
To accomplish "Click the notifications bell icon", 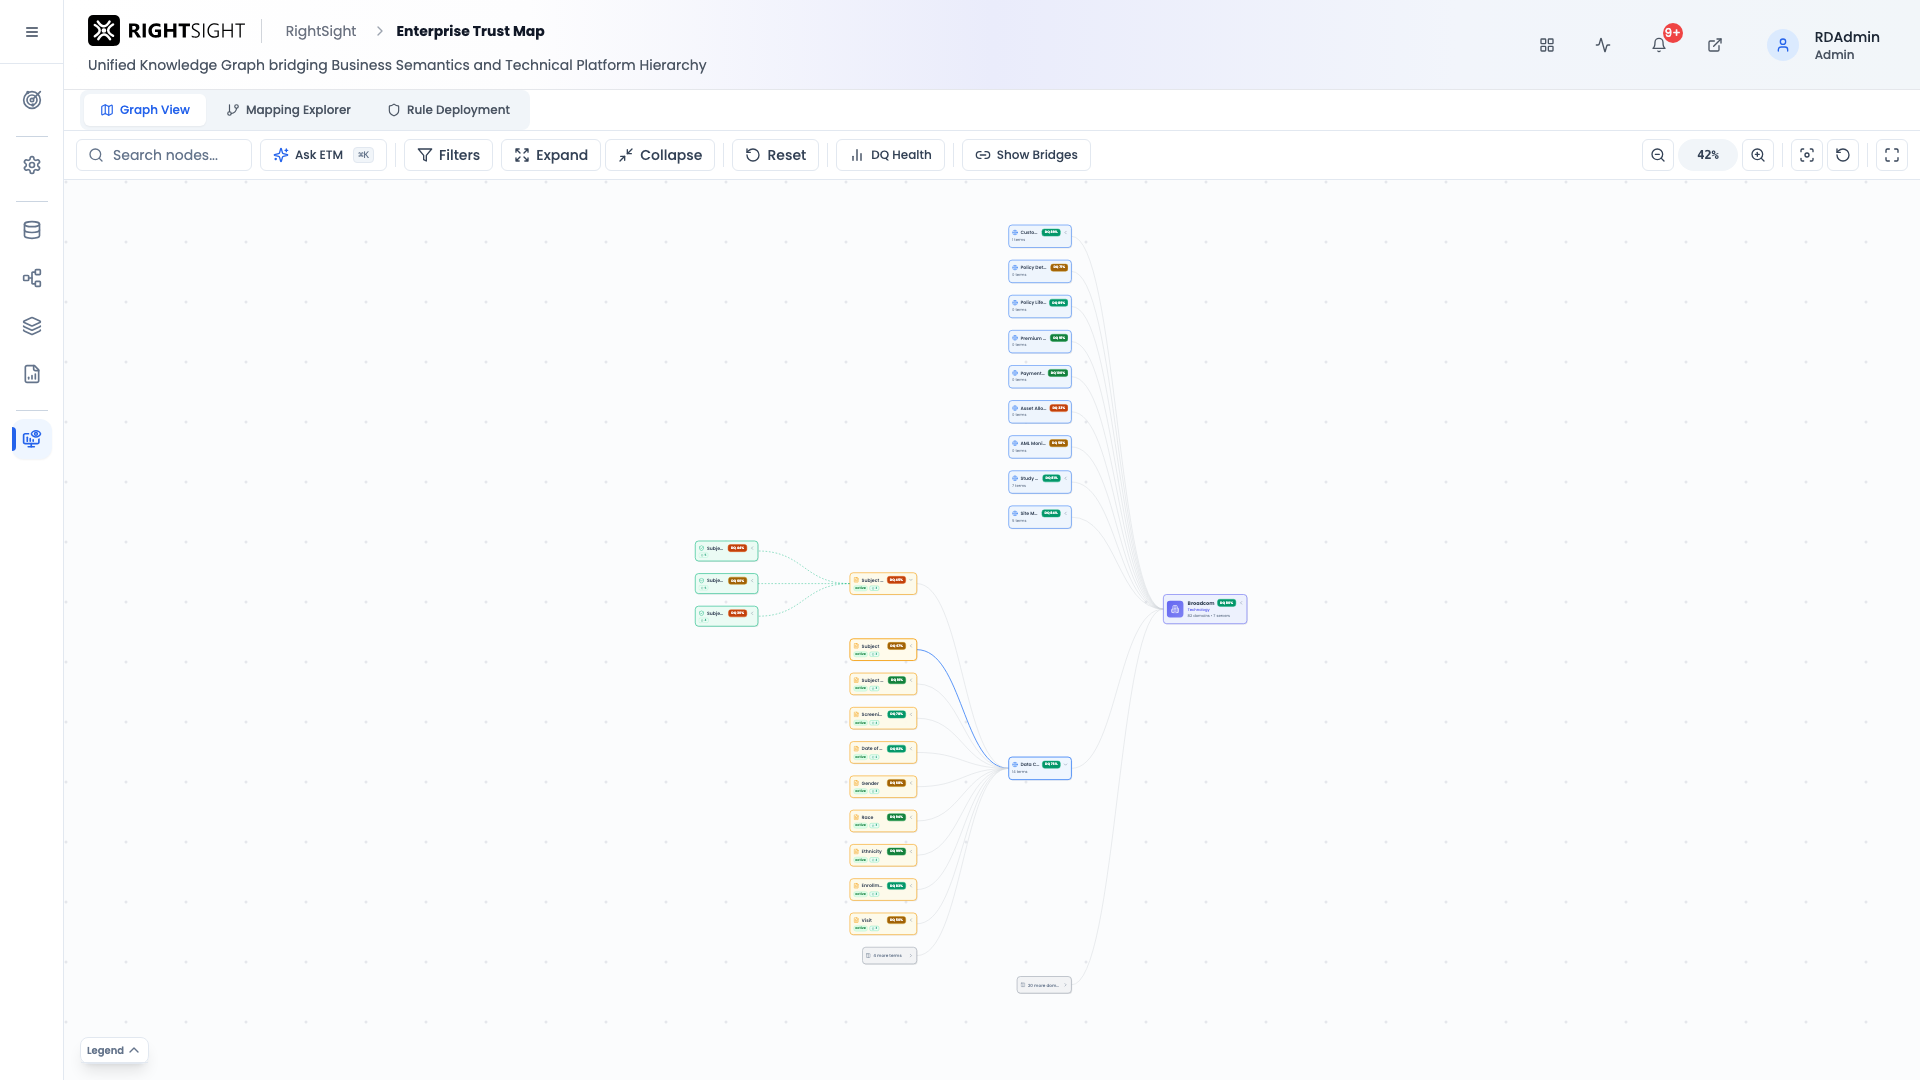I will click(x=1659, y=45).
